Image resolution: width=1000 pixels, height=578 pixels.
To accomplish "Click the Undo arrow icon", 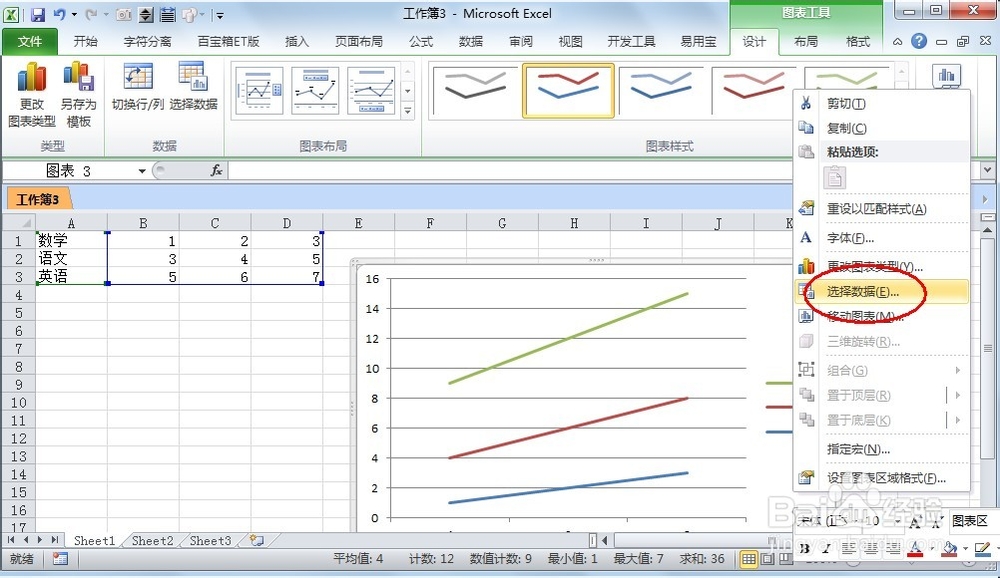I will (59, 14).
